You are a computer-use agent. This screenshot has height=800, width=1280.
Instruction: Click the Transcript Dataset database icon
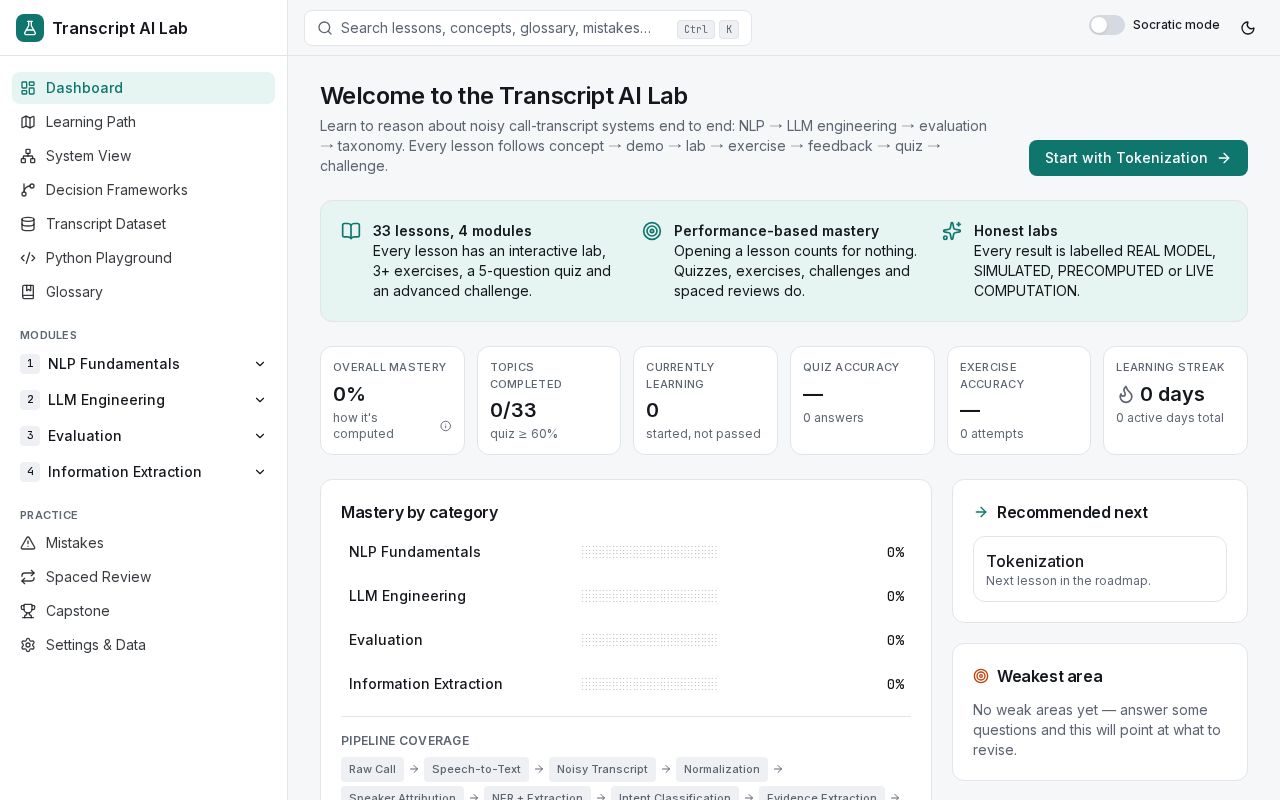(28, 224)
